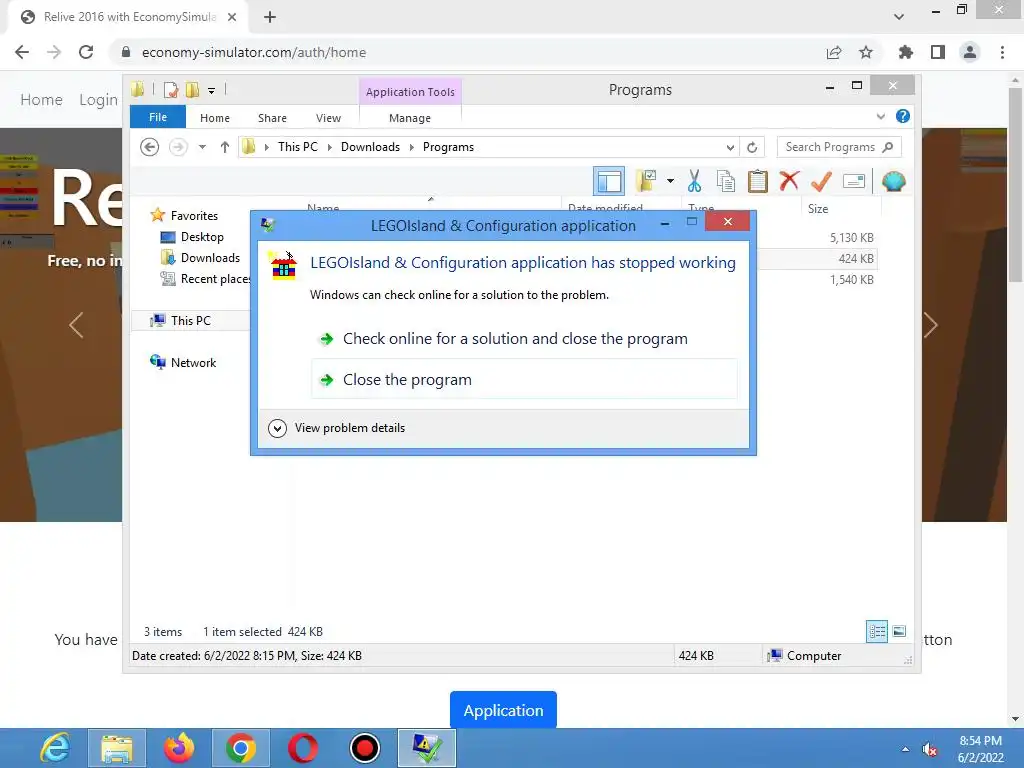Screen dimensions: 1024x768
Task: Switch to Details view toggle
Action: click(x=876, y=632)
